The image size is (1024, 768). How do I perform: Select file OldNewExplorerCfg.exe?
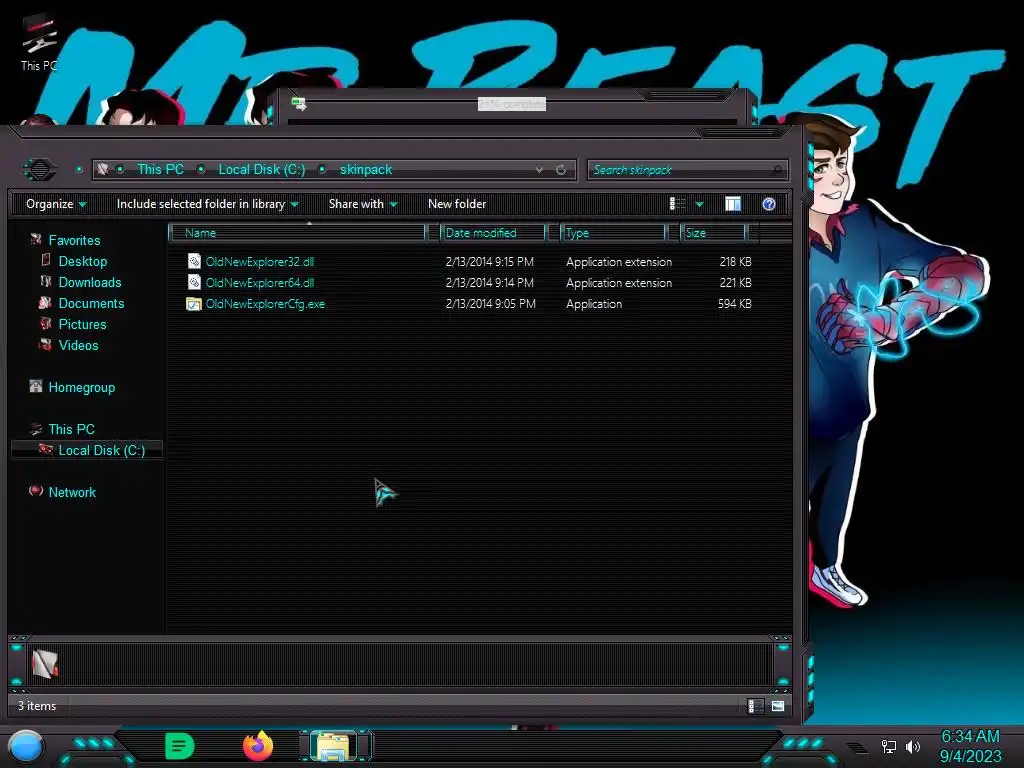tap(264, 304)
